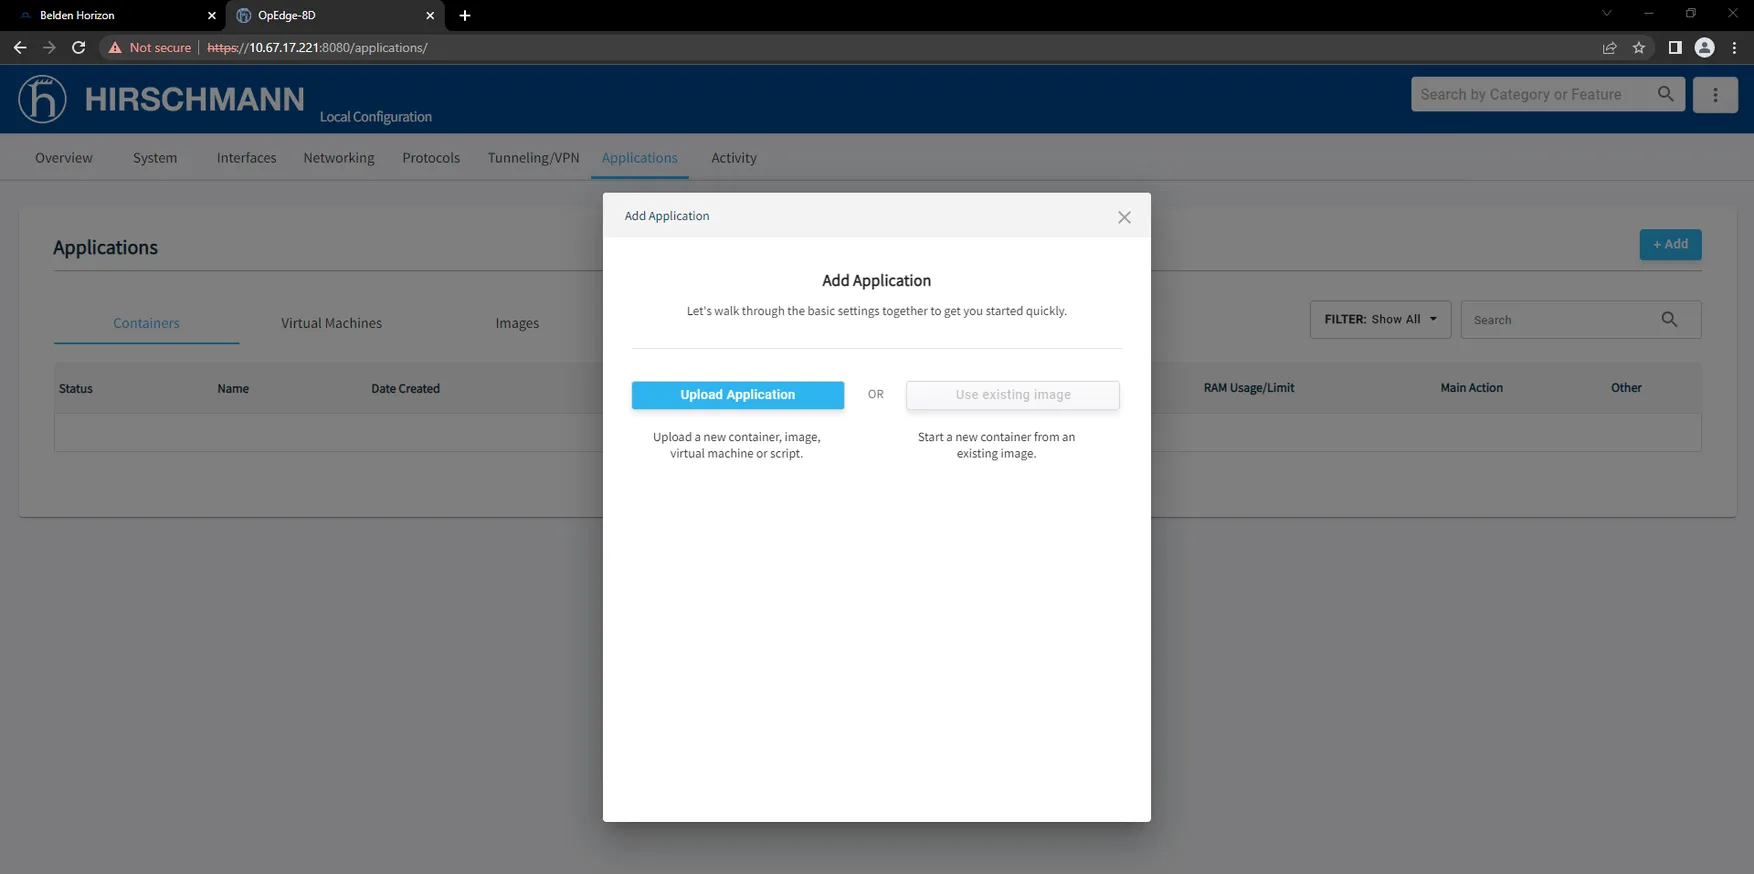Image resolution: width=1754 pixels, height=874 pixels.
Task: Open the Protocols tab
Action: [x=431, y=158]
